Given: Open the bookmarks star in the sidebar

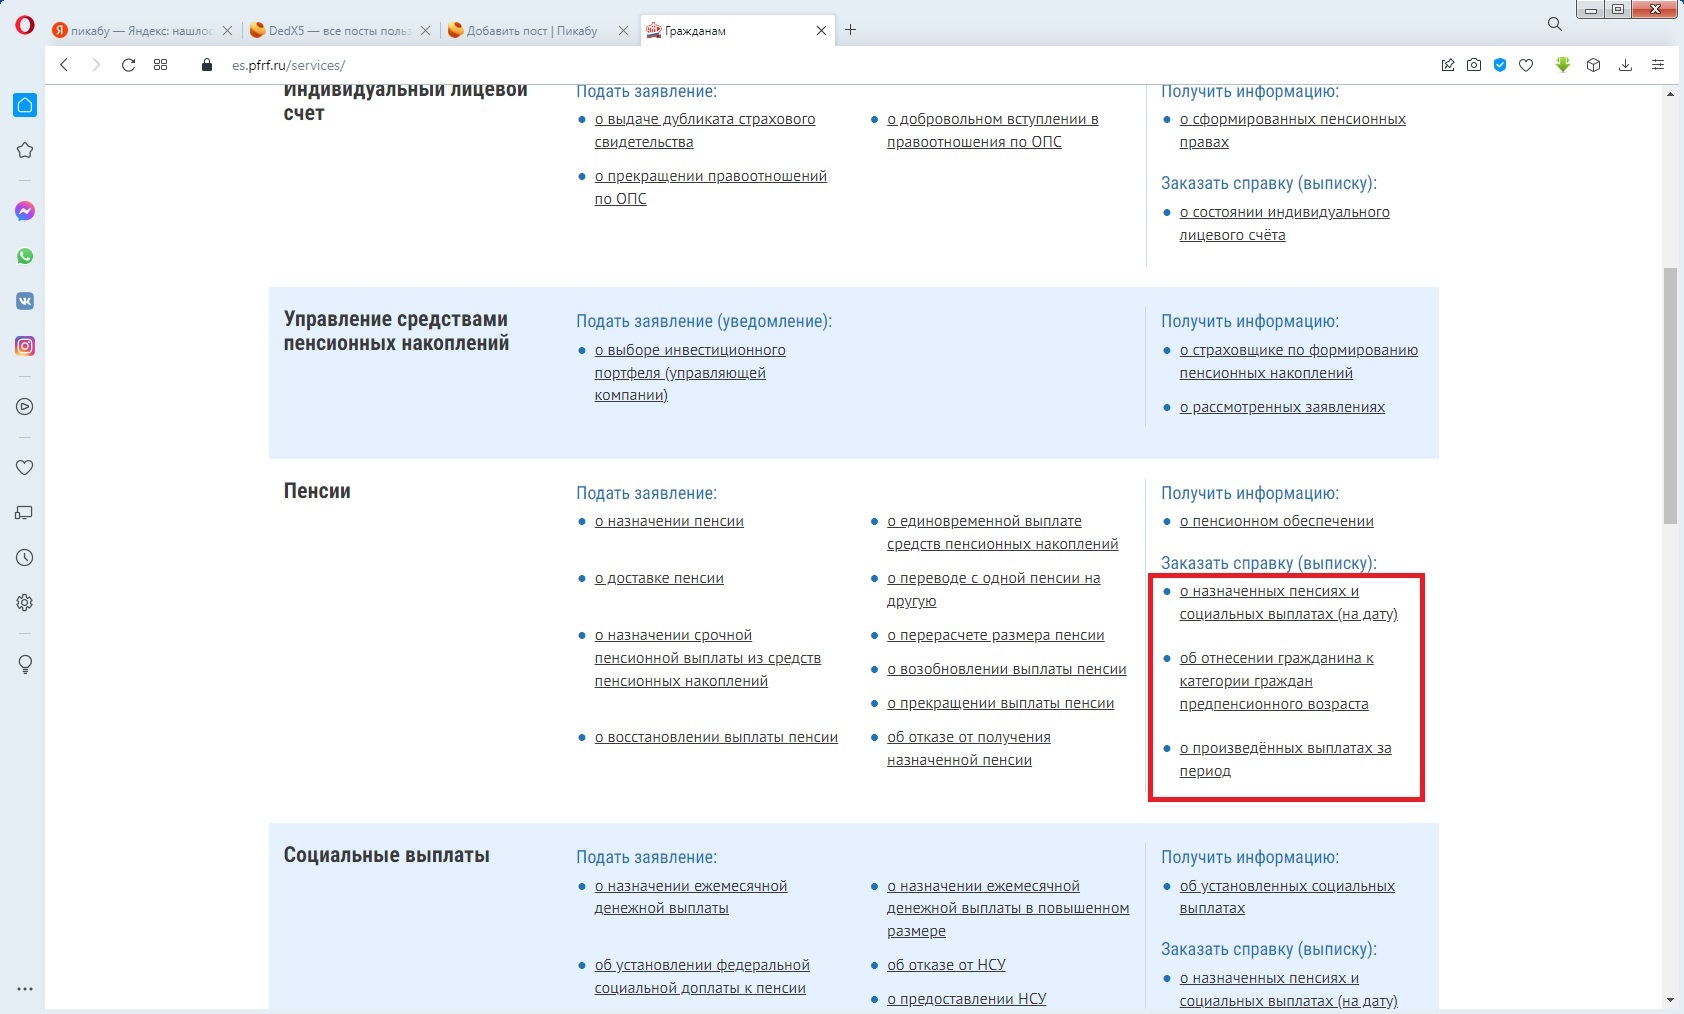Looking at the screenshot, I should 25,150.
